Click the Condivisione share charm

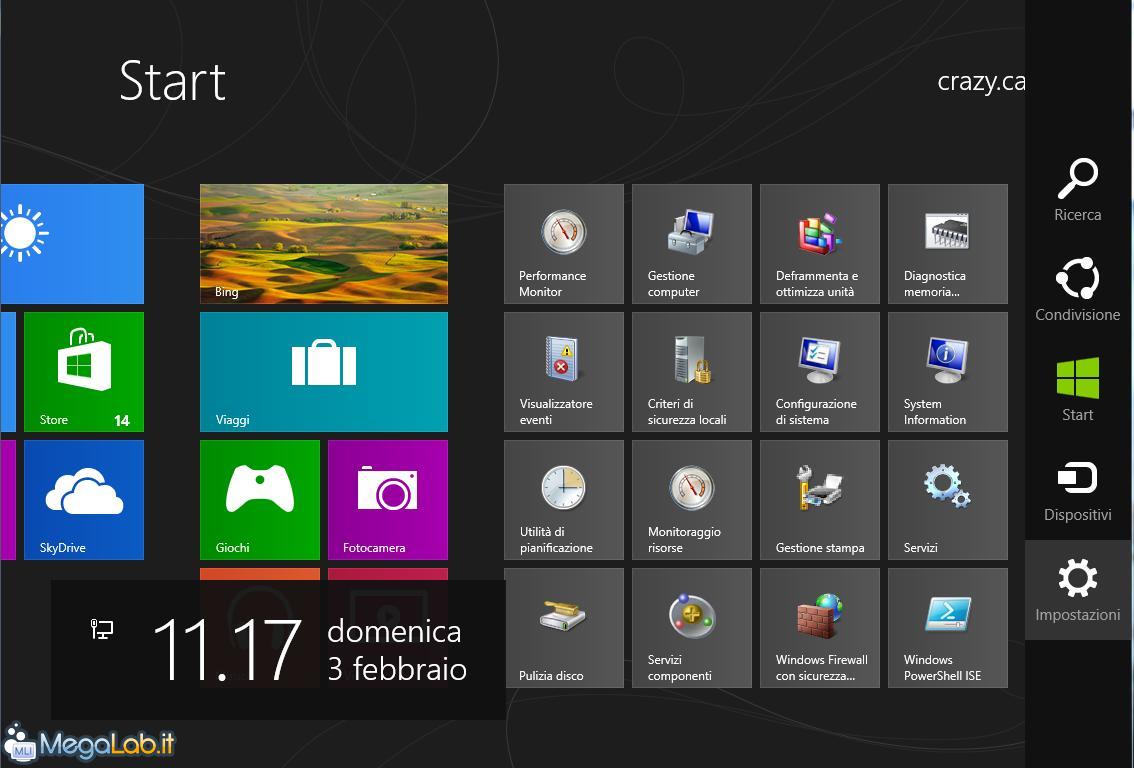point(1078,290)
